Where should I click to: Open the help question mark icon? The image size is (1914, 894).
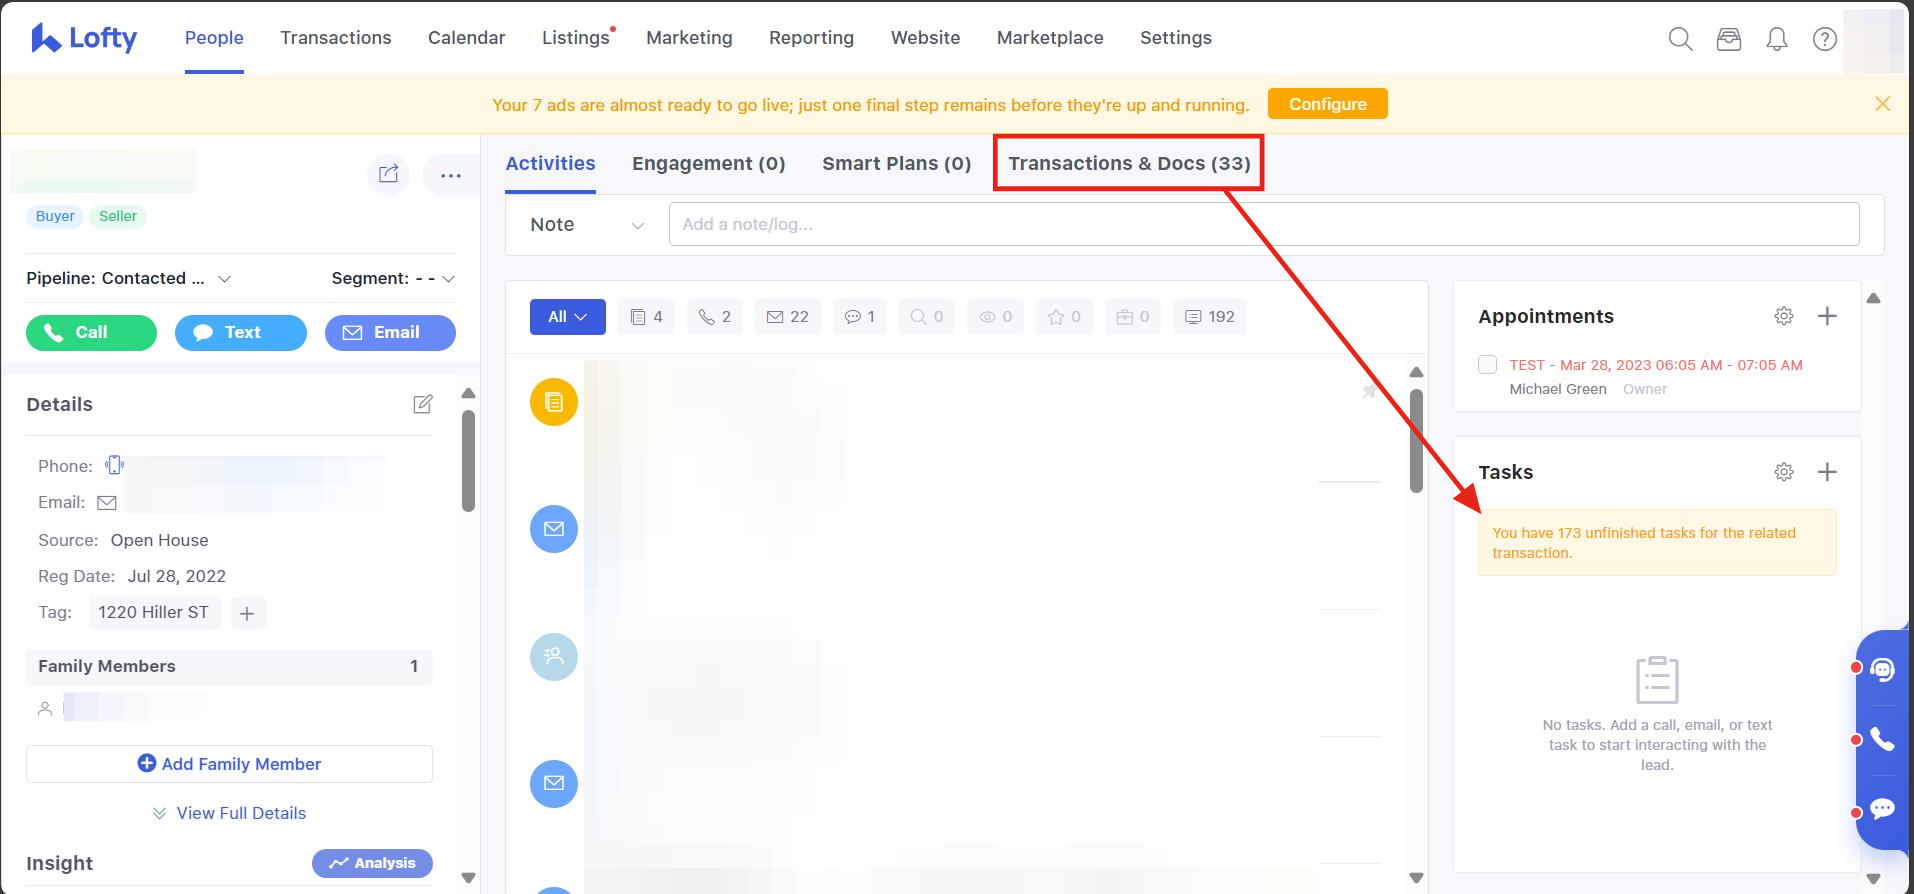(x=1824, y=39)
